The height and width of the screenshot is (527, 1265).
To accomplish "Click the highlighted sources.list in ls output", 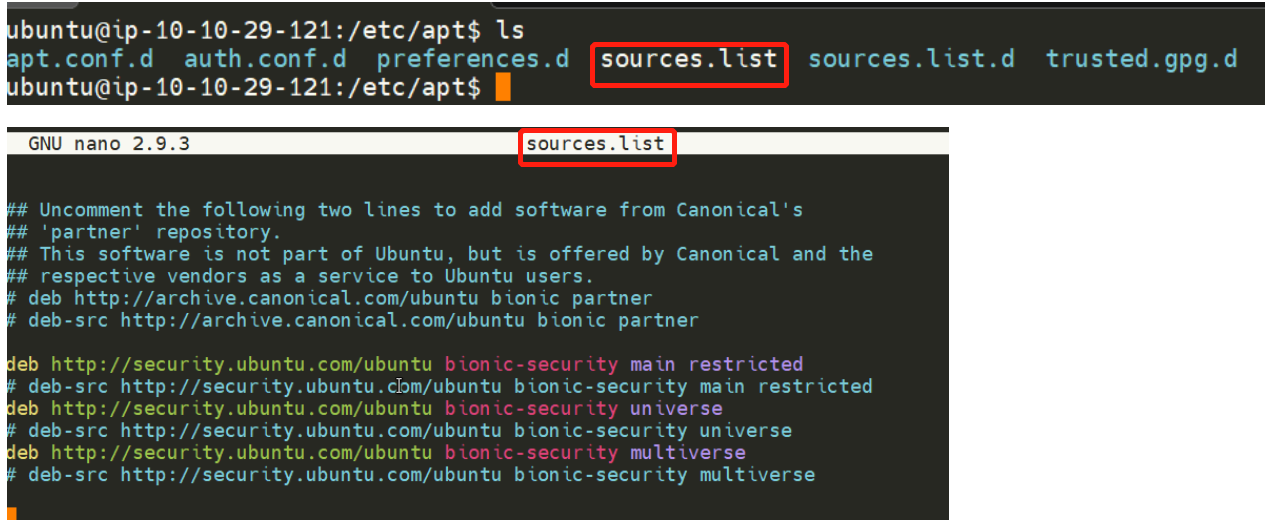I will (689, 59).
